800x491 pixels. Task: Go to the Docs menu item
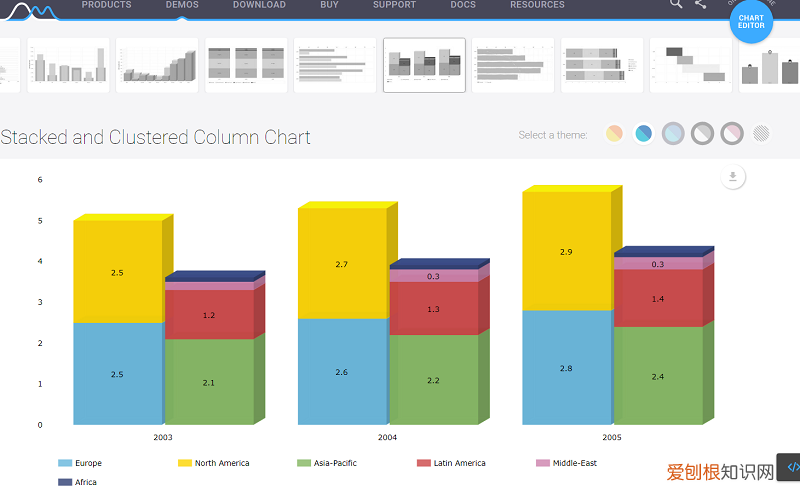click(463, 5)
